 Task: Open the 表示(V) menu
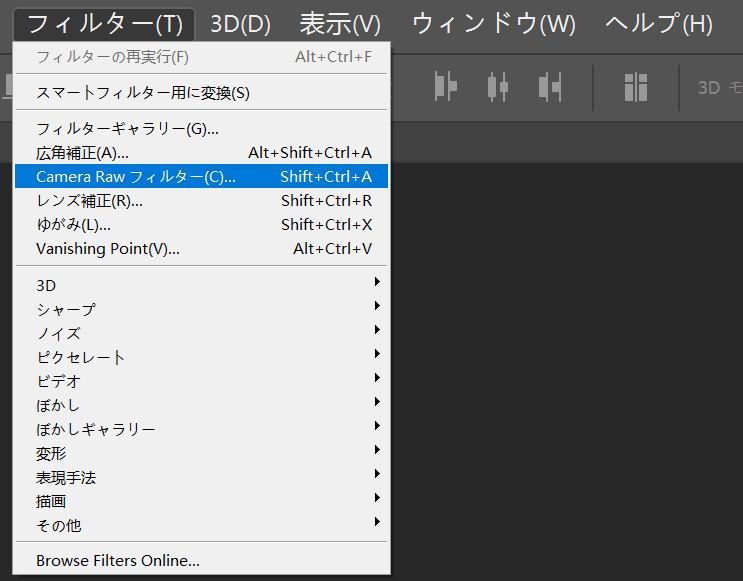coord(340,24)
